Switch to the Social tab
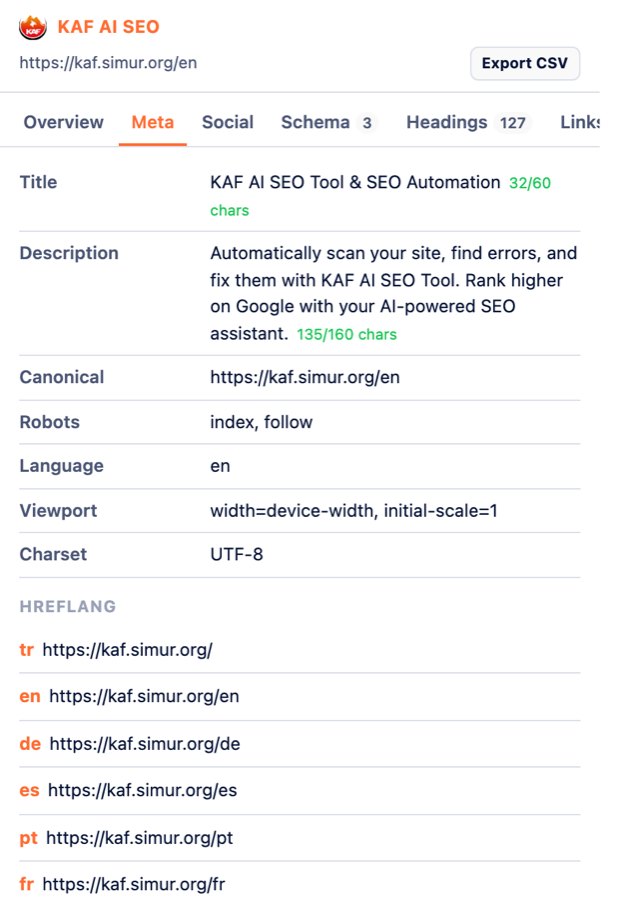This screenshot has height=900, width=627. tap(227, 122)
